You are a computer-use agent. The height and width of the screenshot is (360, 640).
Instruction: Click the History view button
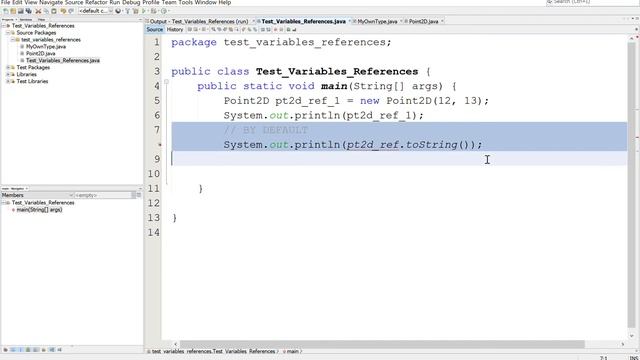pyautogui.click(x=175, y=29)
